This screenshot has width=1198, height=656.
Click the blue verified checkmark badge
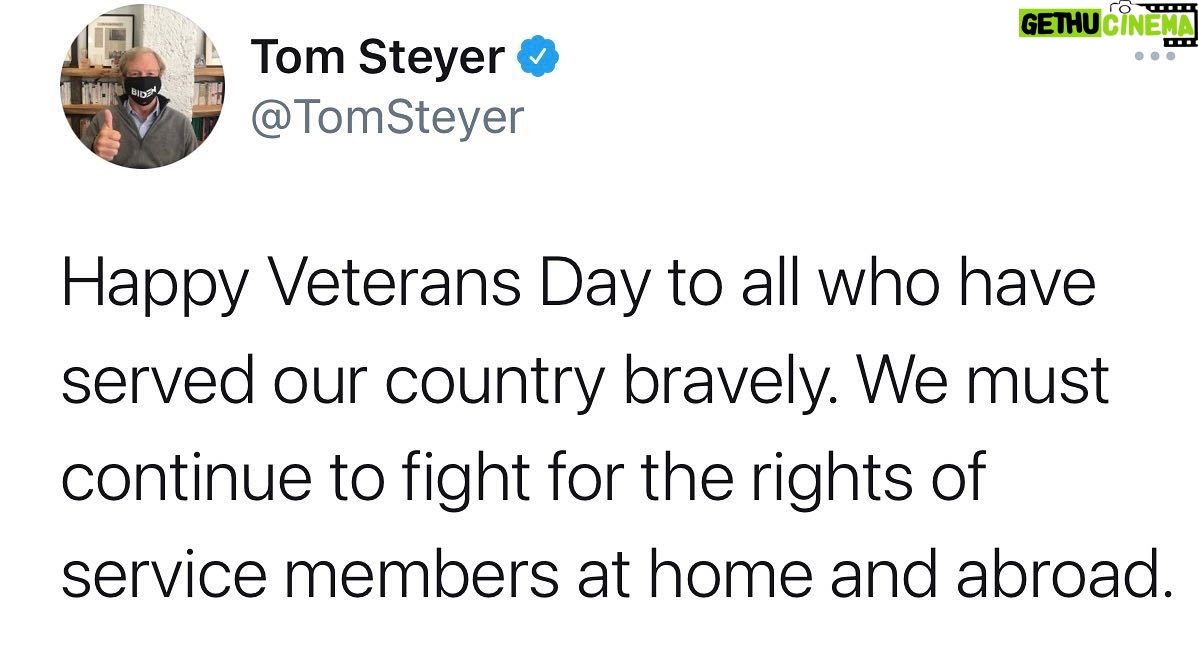coord(539,56)
